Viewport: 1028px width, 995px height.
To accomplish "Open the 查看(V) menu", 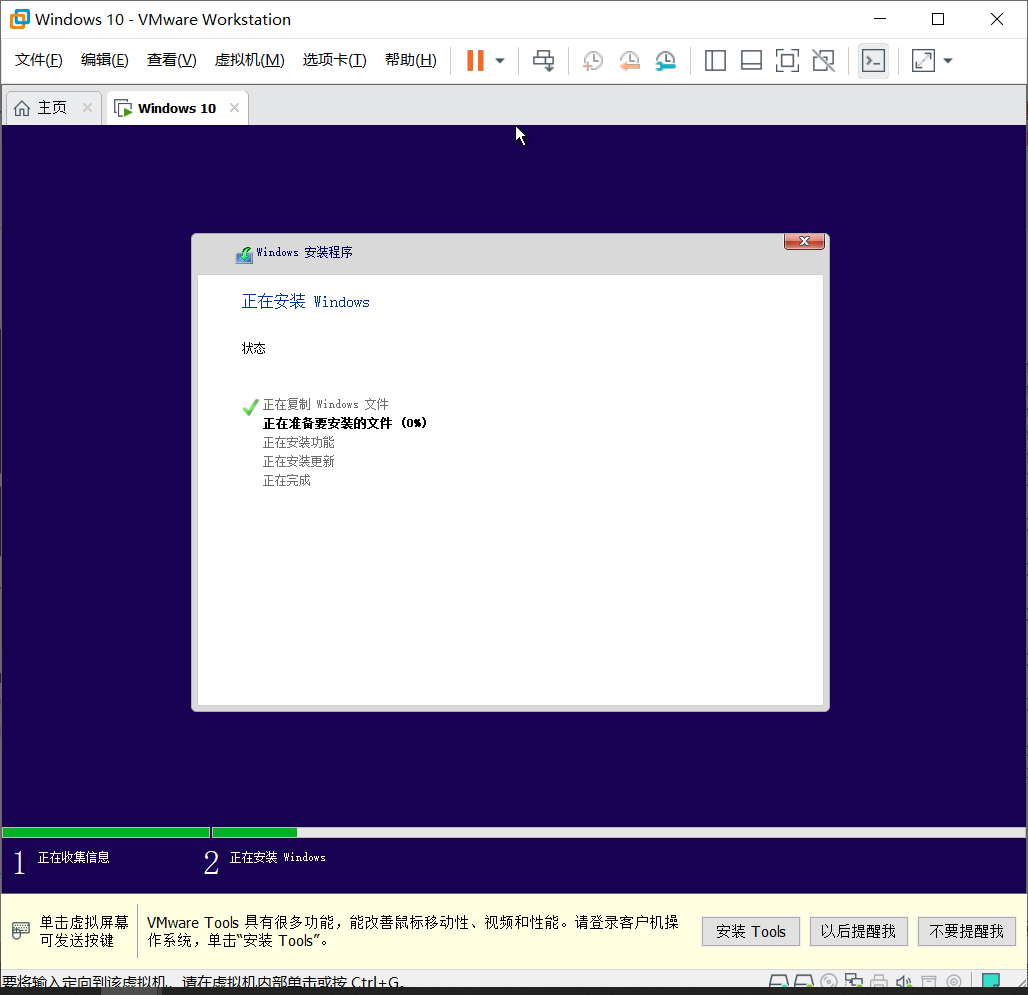I will click(x=172, y=60).
